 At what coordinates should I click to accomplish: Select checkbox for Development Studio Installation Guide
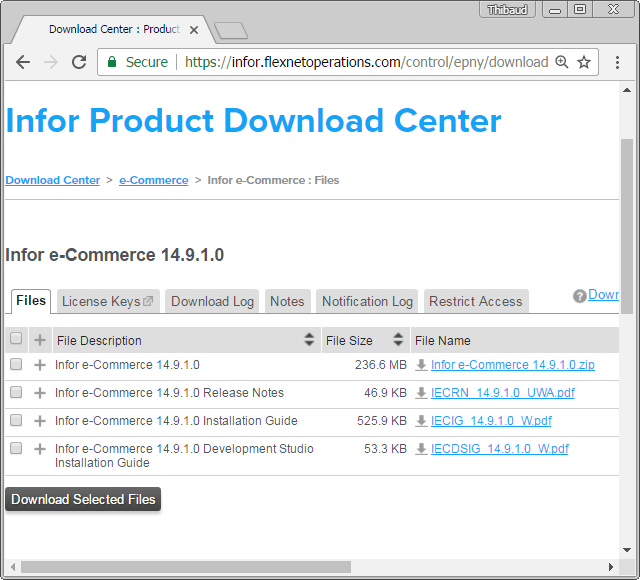[16, 449]
